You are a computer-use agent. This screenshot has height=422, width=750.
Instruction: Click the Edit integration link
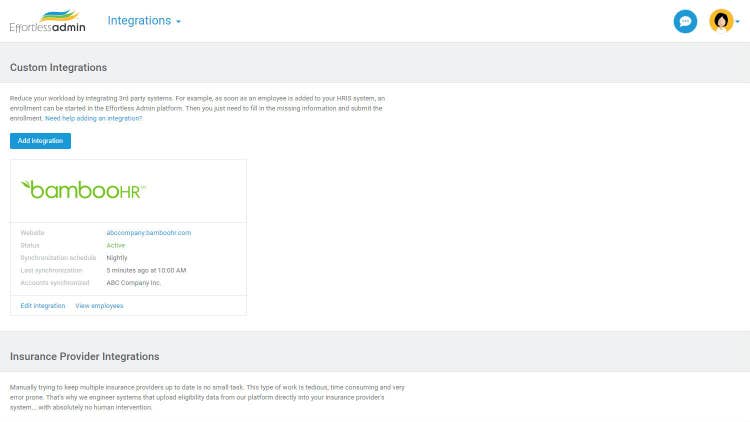click(43, 305)
